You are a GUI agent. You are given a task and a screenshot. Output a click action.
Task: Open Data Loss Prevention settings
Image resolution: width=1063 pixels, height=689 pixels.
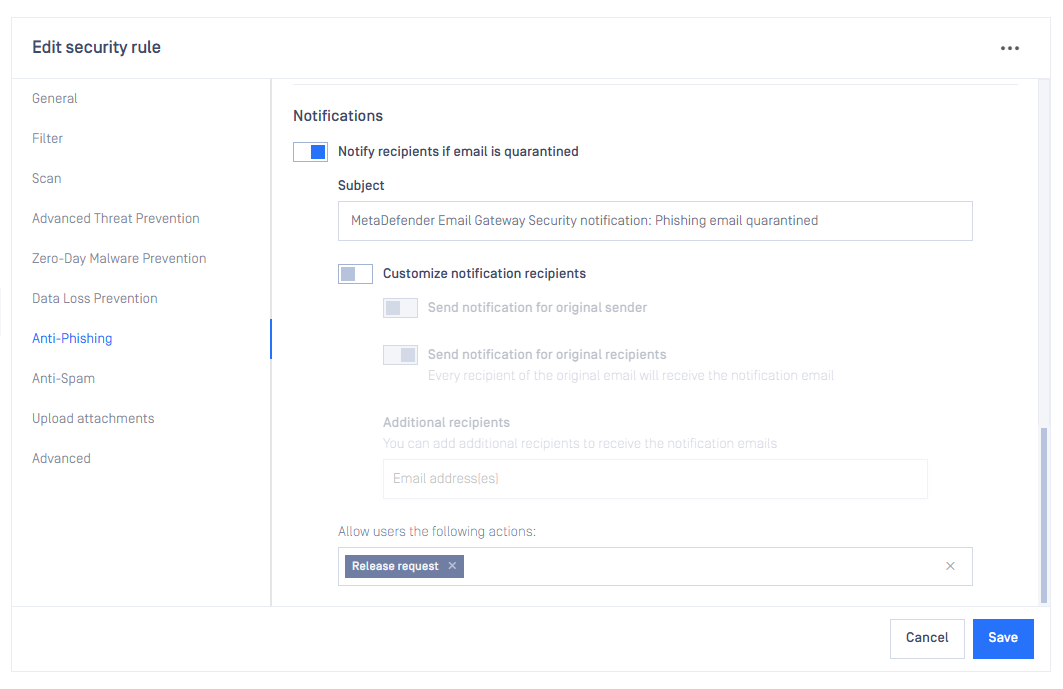pos(95,298)
